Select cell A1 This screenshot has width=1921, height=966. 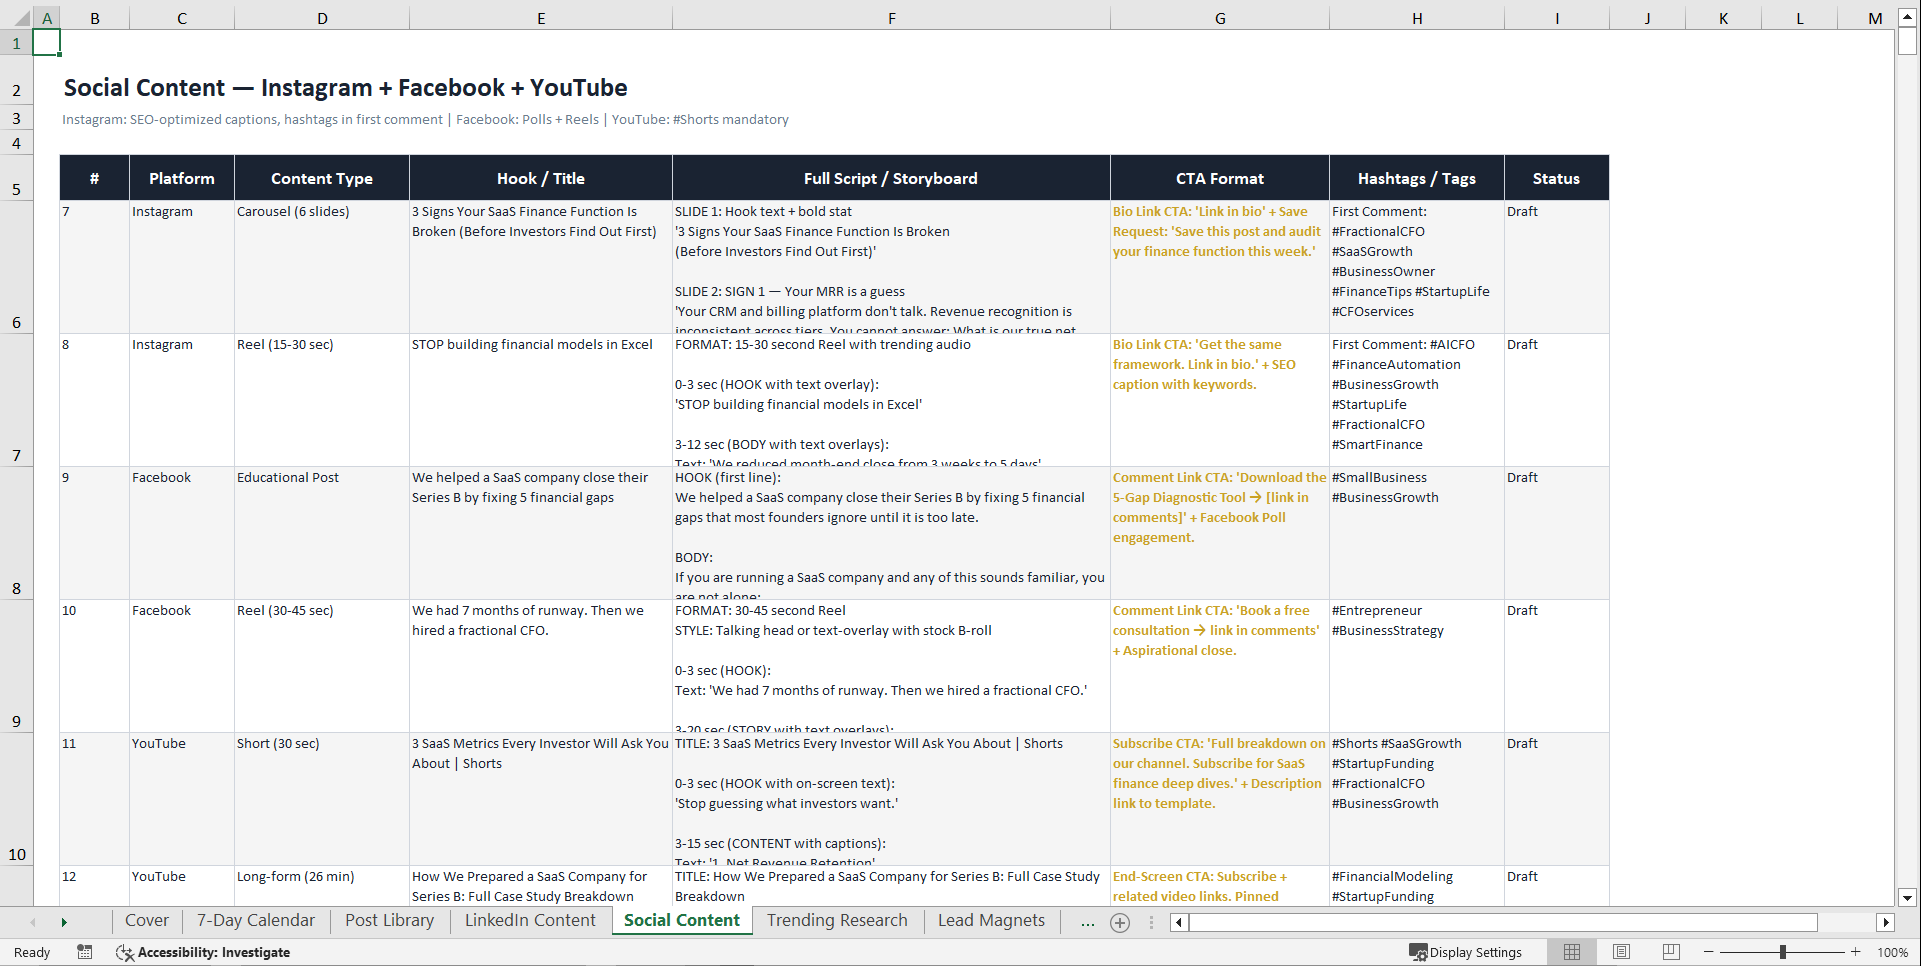click(47, 43)
